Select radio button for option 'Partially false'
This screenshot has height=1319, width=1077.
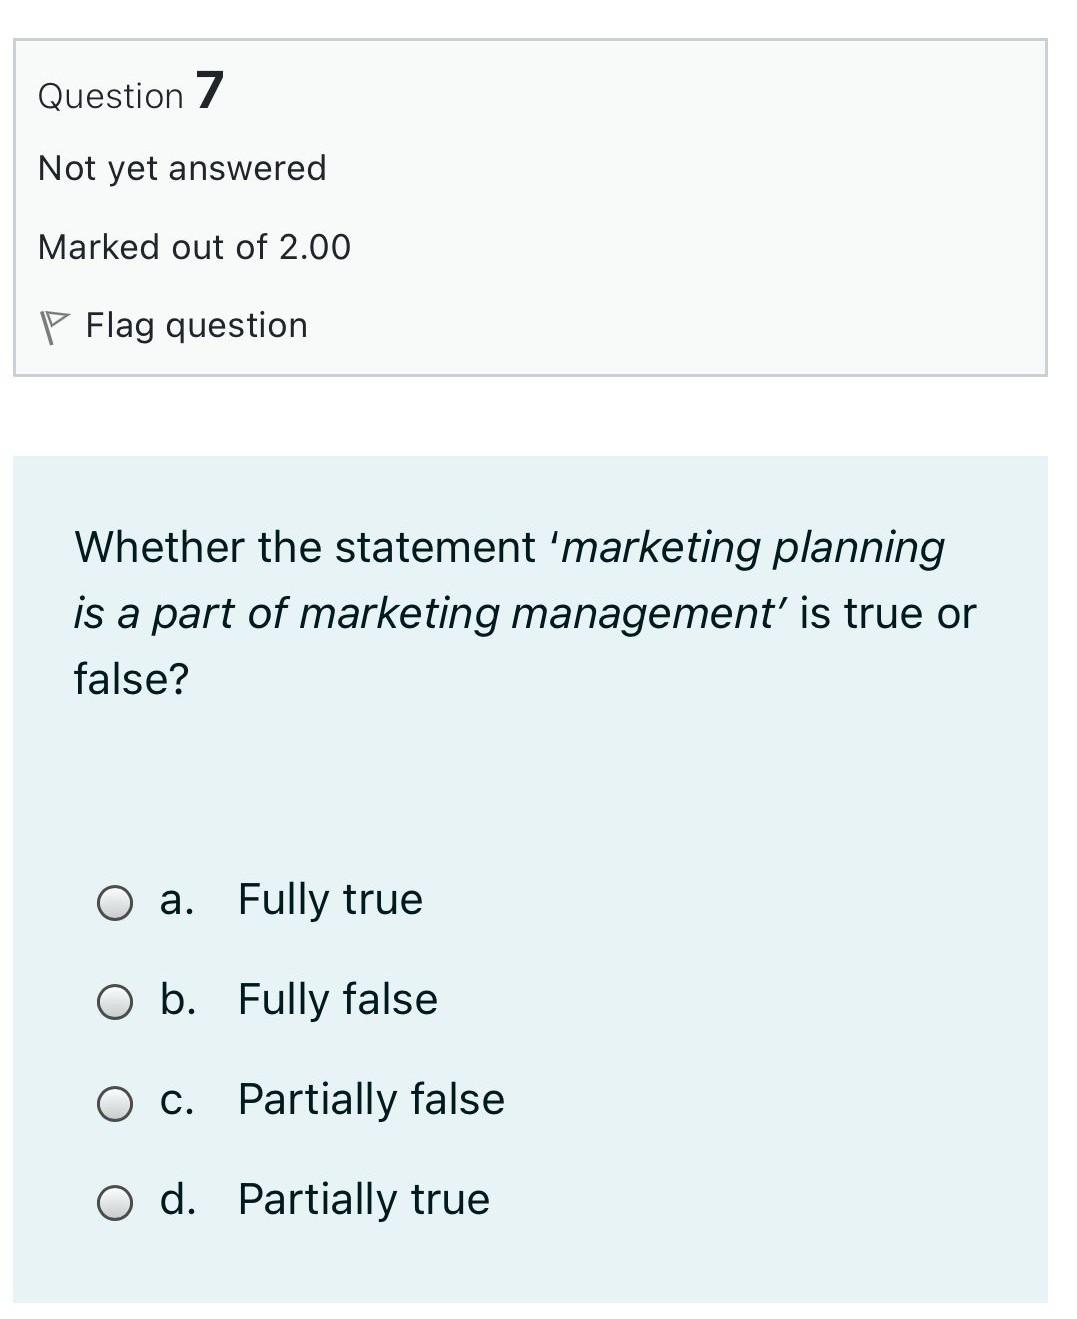click(x=113, y=1103)
